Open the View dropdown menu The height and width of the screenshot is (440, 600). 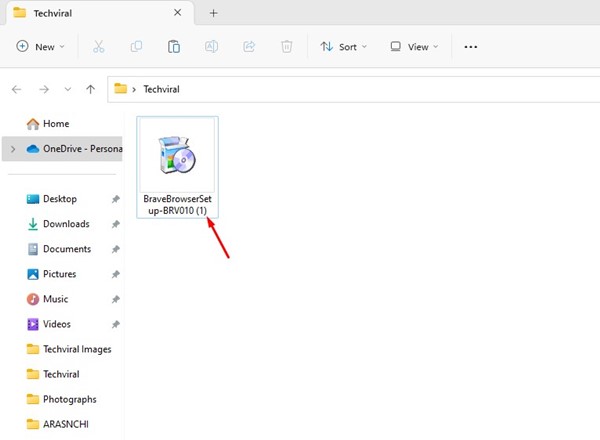coord(414,47)
